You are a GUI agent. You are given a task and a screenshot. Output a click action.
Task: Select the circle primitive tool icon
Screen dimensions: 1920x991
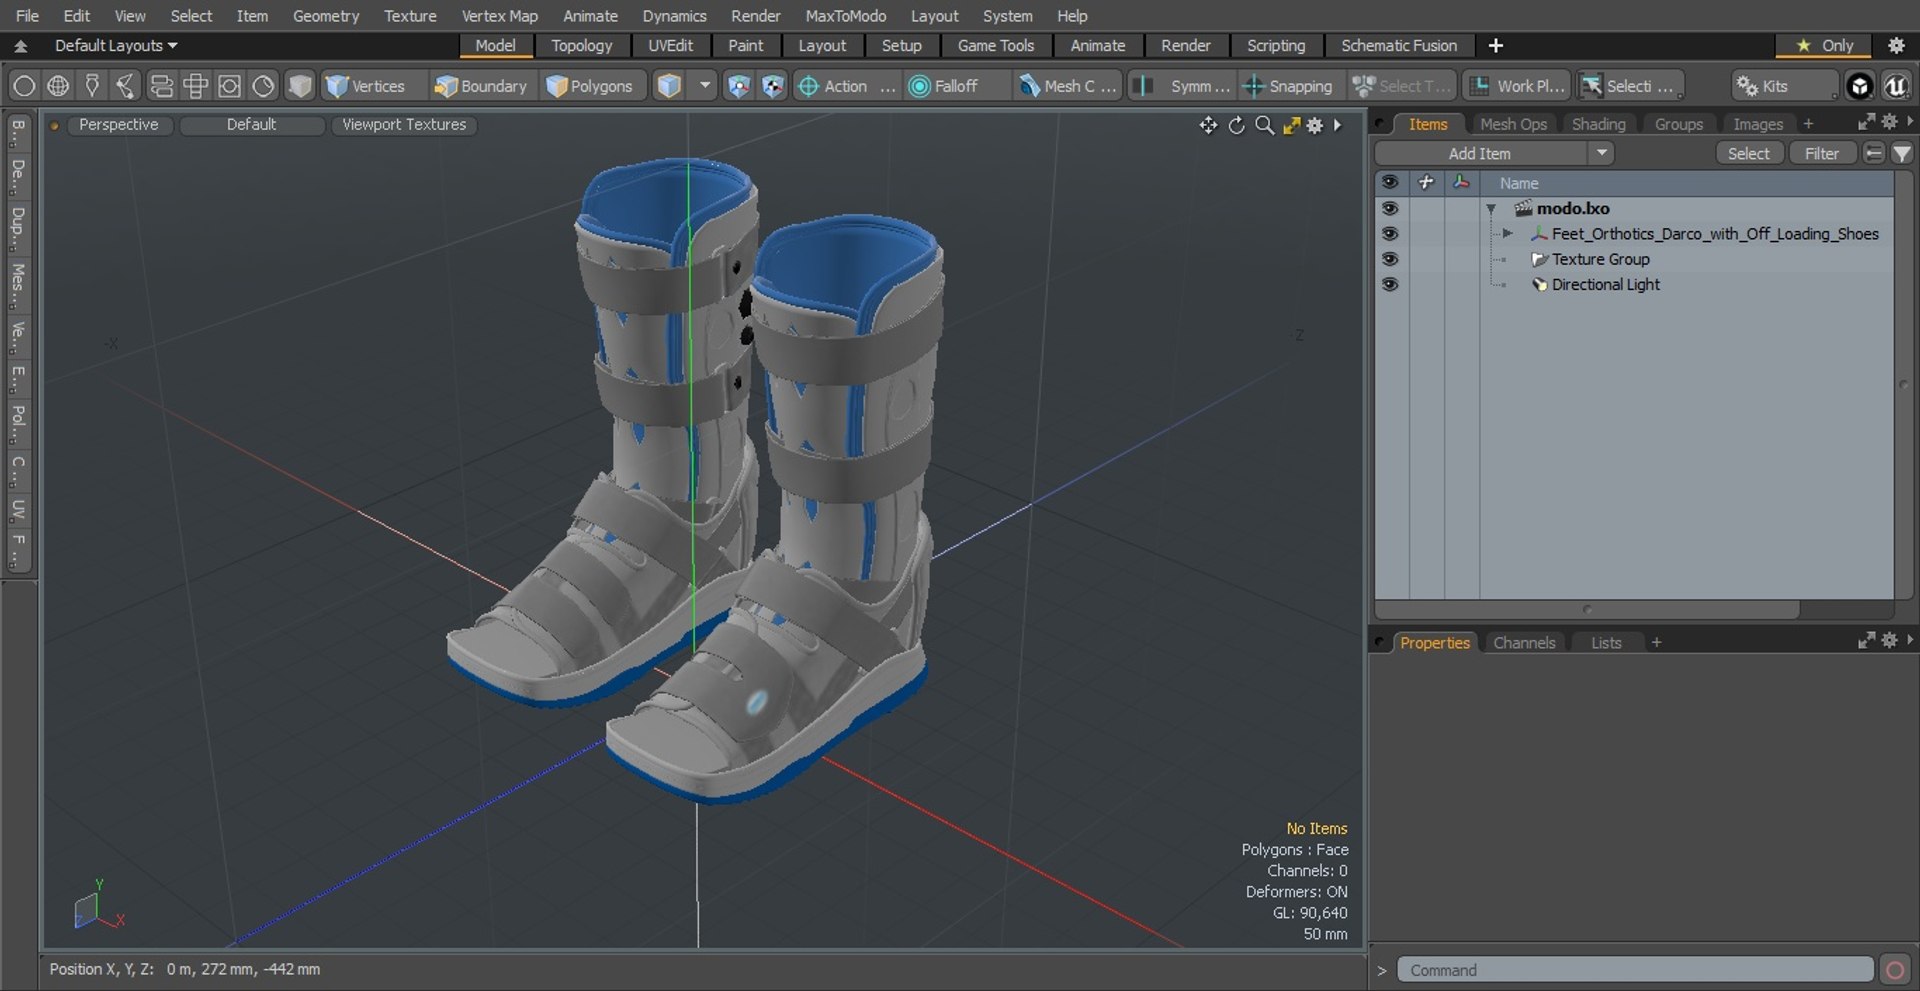pyautogui.click(x=24, y=86)
